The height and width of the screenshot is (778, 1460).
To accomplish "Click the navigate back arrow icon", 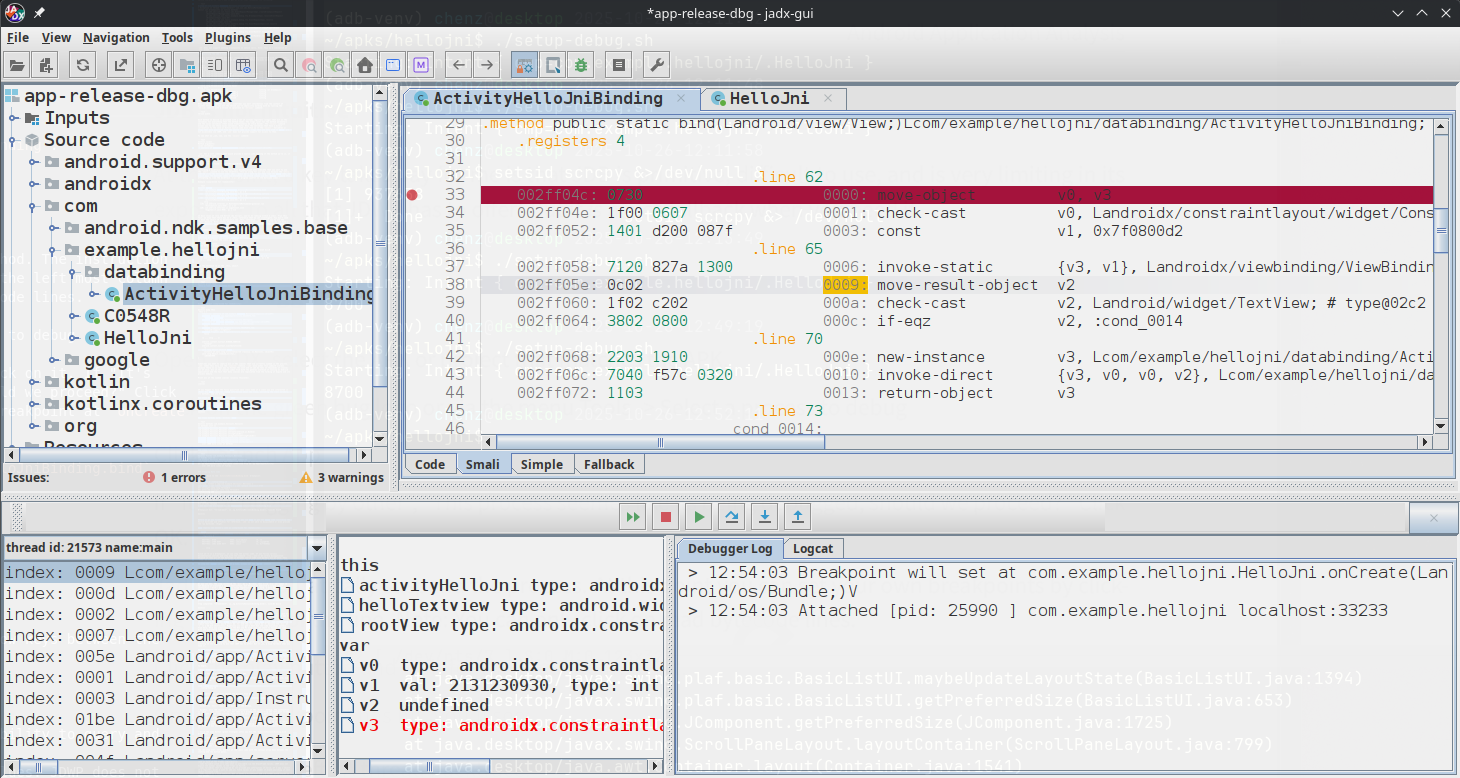I will pyautogui.click(x=458, y=66).
